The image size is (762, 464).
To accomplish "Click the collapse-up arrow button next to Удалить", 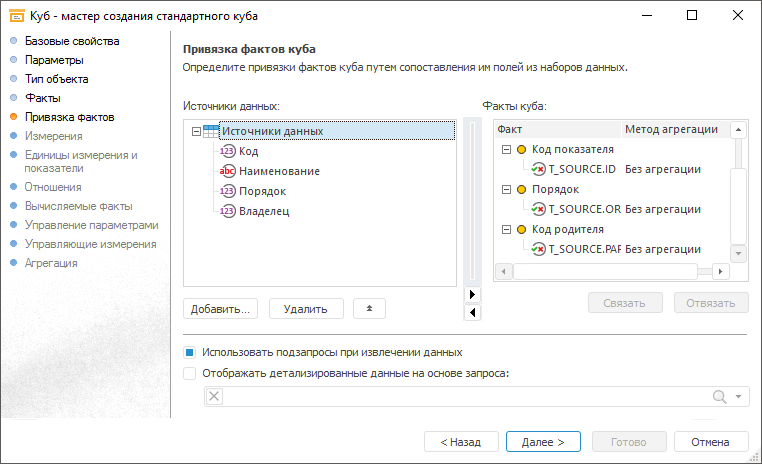I will pyautogui.click(x=369, y=308).
